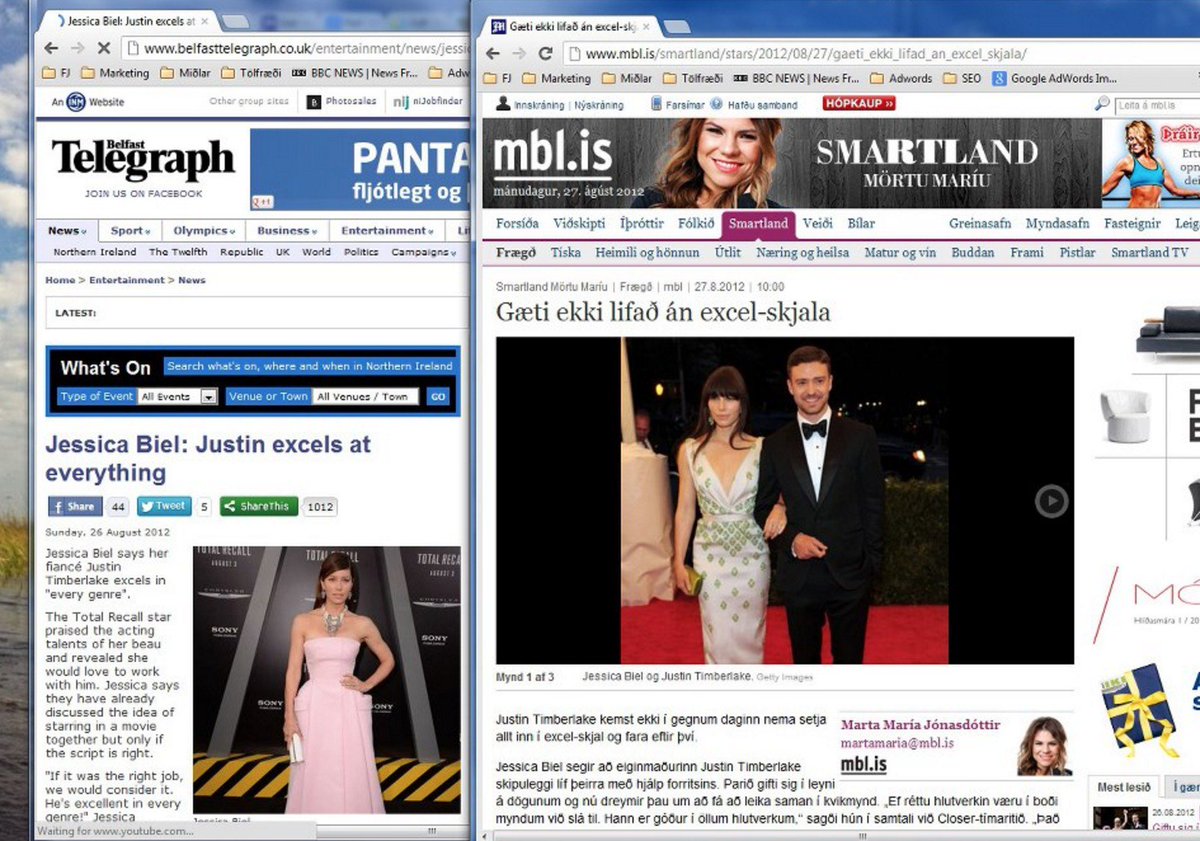1200x841 pixels.
Task: Click the Photosales icon link
Action: [313, 102]
